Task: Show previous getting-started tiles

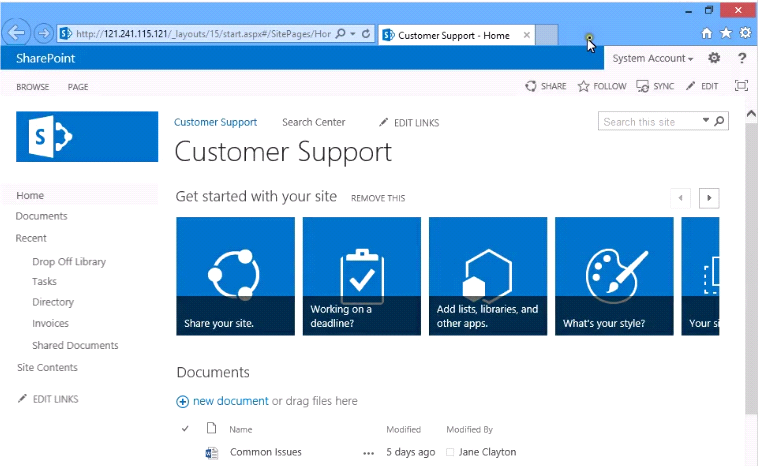Action: click(x=681, y=198)
